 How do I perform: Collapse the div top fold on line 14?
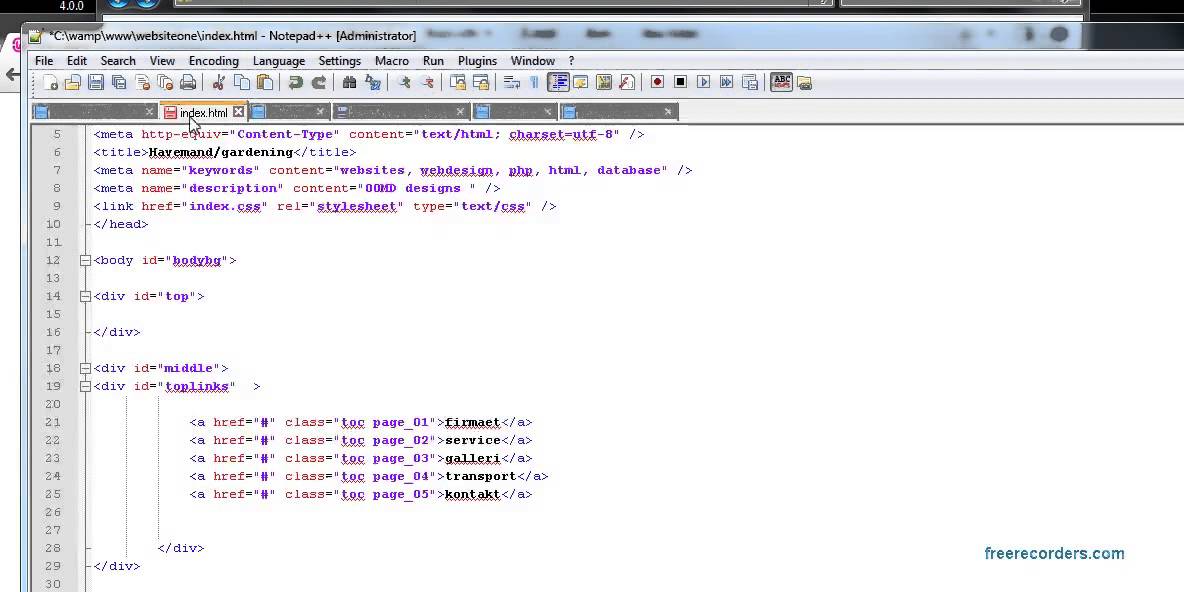pyautogui.click(x=86, y=296)
